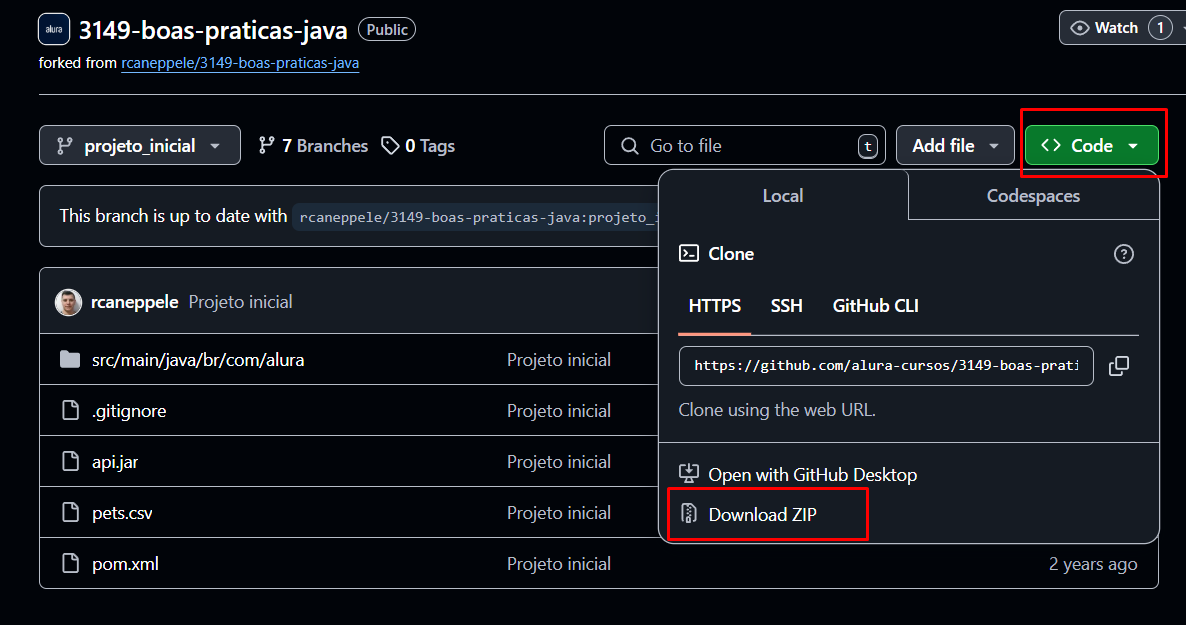Viewport: 1186px width, 625px height.
Task: Open the projeto_inicial branch dropdown
Action: pos(140,145)
